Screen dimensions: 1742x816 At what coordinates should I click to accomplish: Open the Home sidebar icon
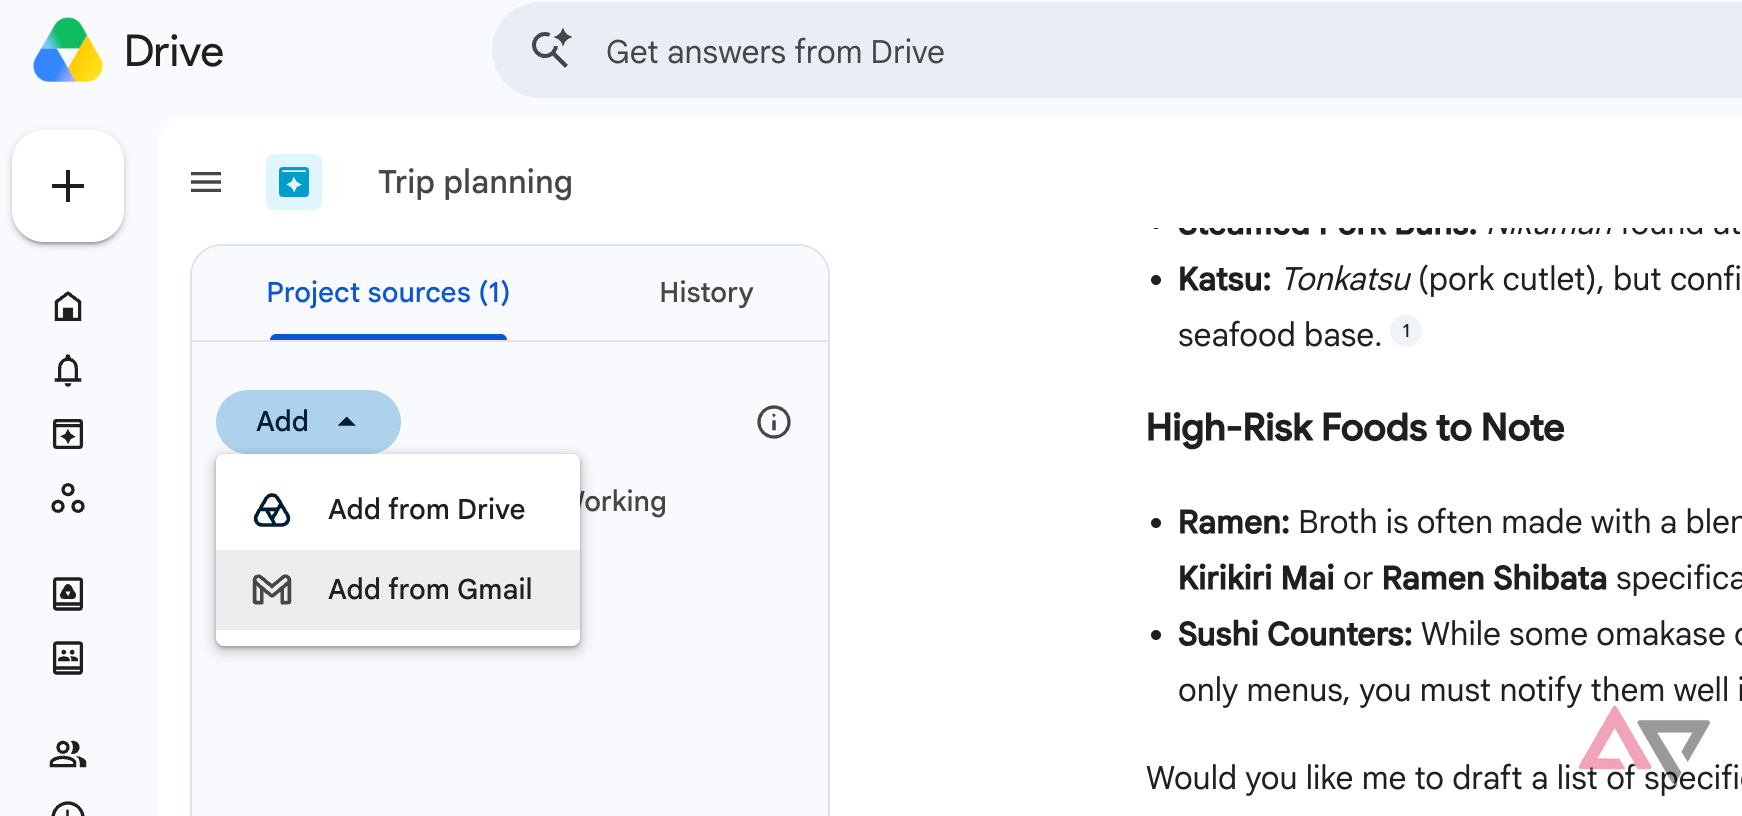coord(68,306)
